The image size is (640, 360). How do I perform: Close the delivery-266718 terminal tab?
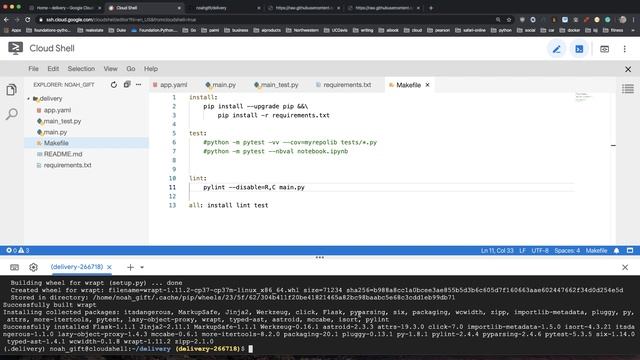tap(109, 267)
